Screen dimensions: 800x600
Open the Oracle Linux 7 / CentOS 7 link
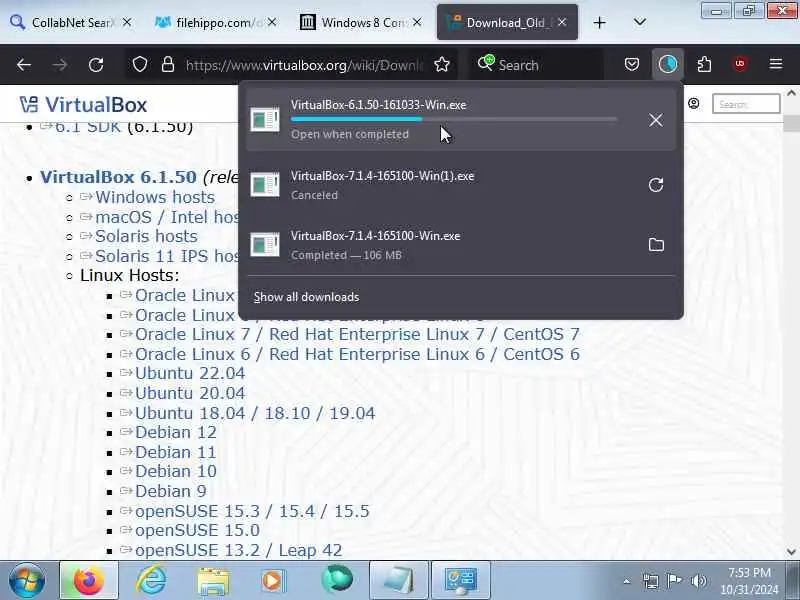357,334
